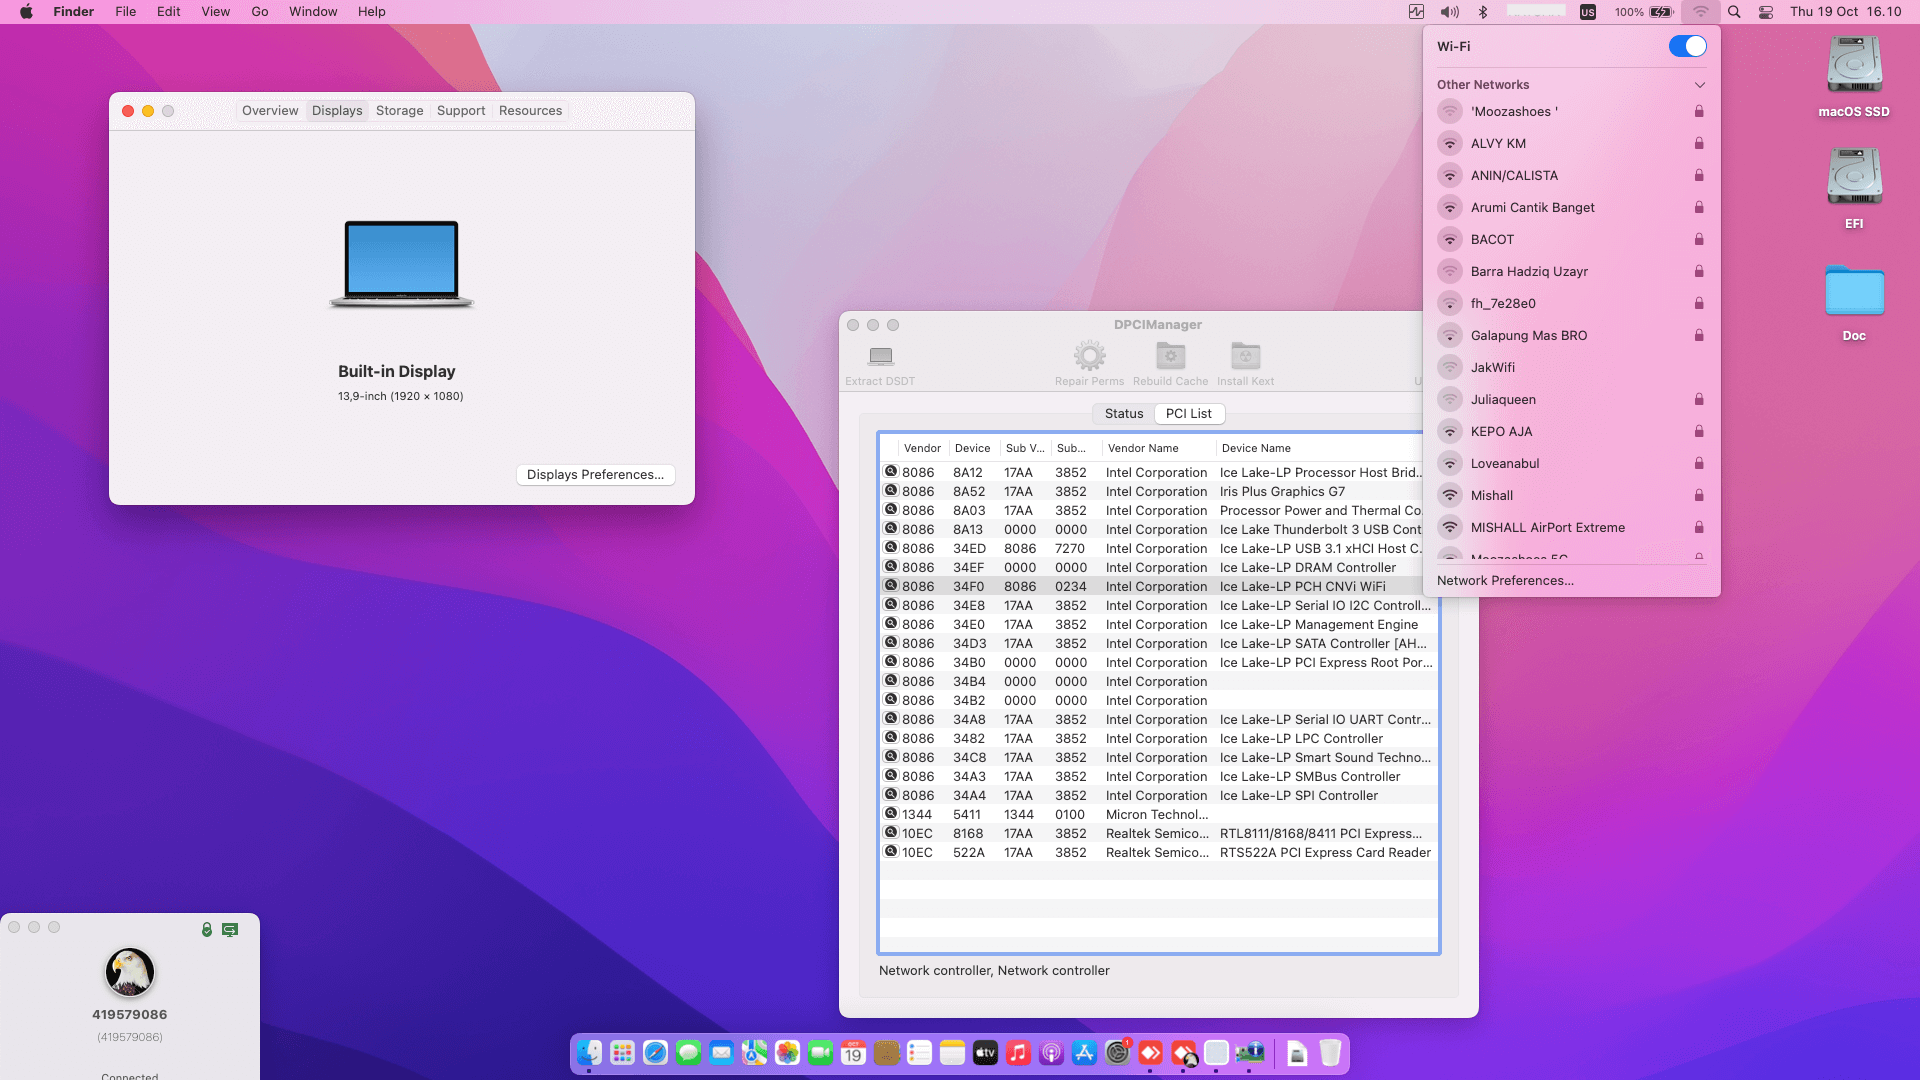The height and width of the screenshot is (1080, 1920).
Task: Open the Resources tab
Action: pyautogui.click(x=530, y=111)
